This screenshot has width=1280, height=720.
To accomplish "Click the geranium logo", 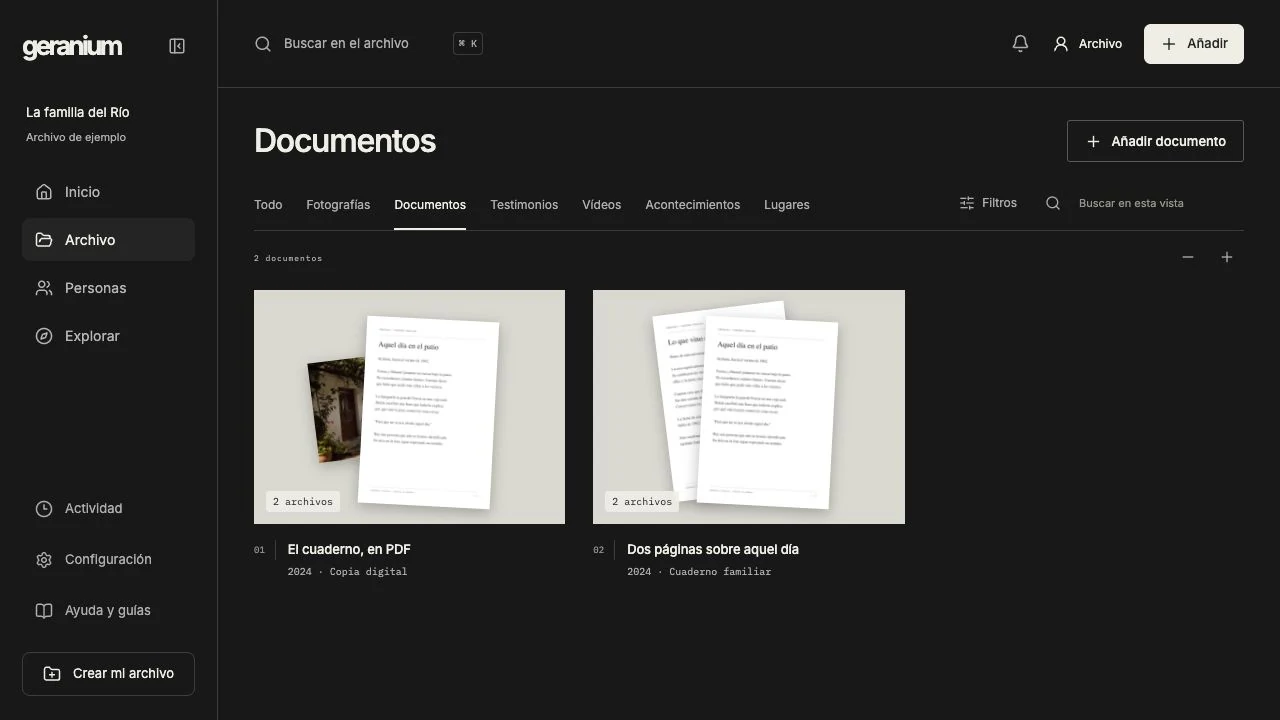I will 72,47.
